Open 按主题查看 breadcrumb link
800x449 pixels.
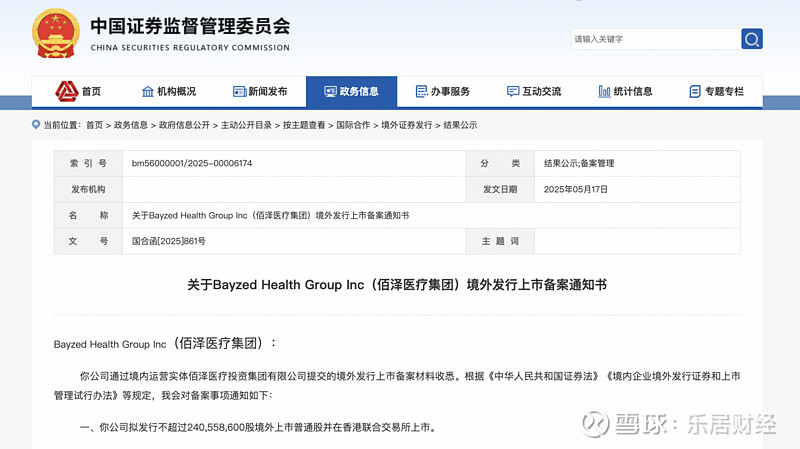tap(304, 125)
